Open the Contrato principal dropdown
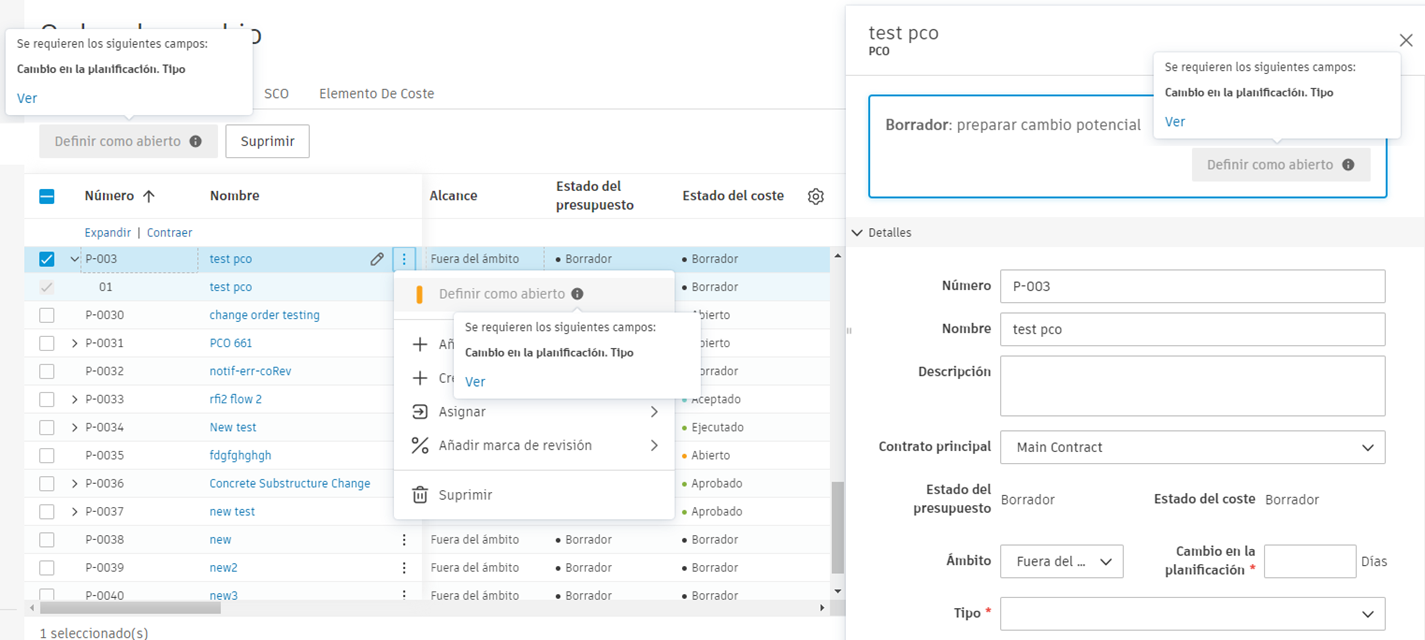This screenshot has height=640, width=1425. (x=1192, y=447)
